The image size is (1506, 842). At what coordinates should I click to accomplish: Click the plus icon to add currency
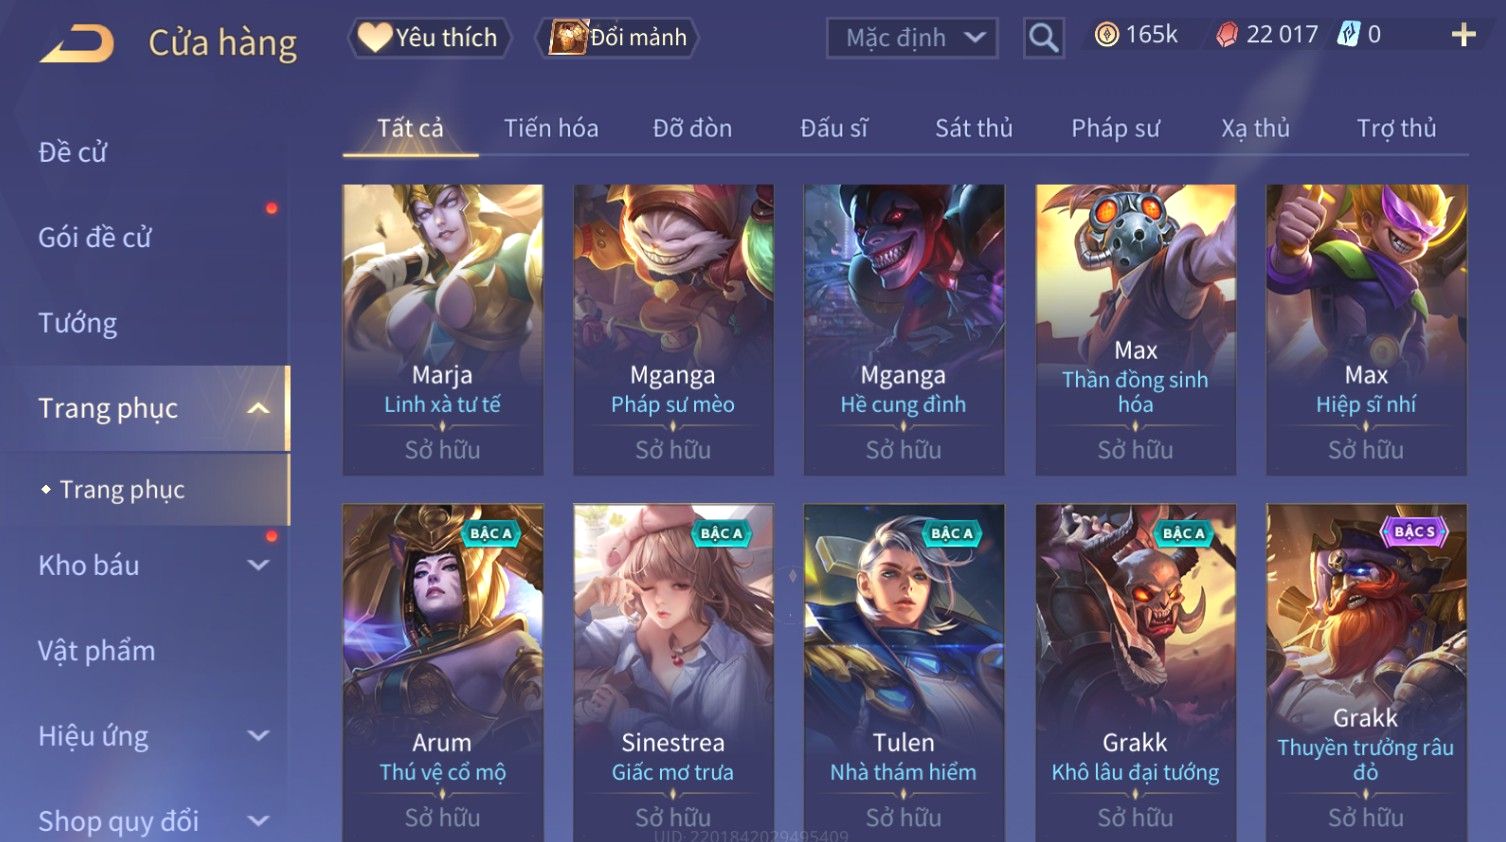coord(1463,35)
